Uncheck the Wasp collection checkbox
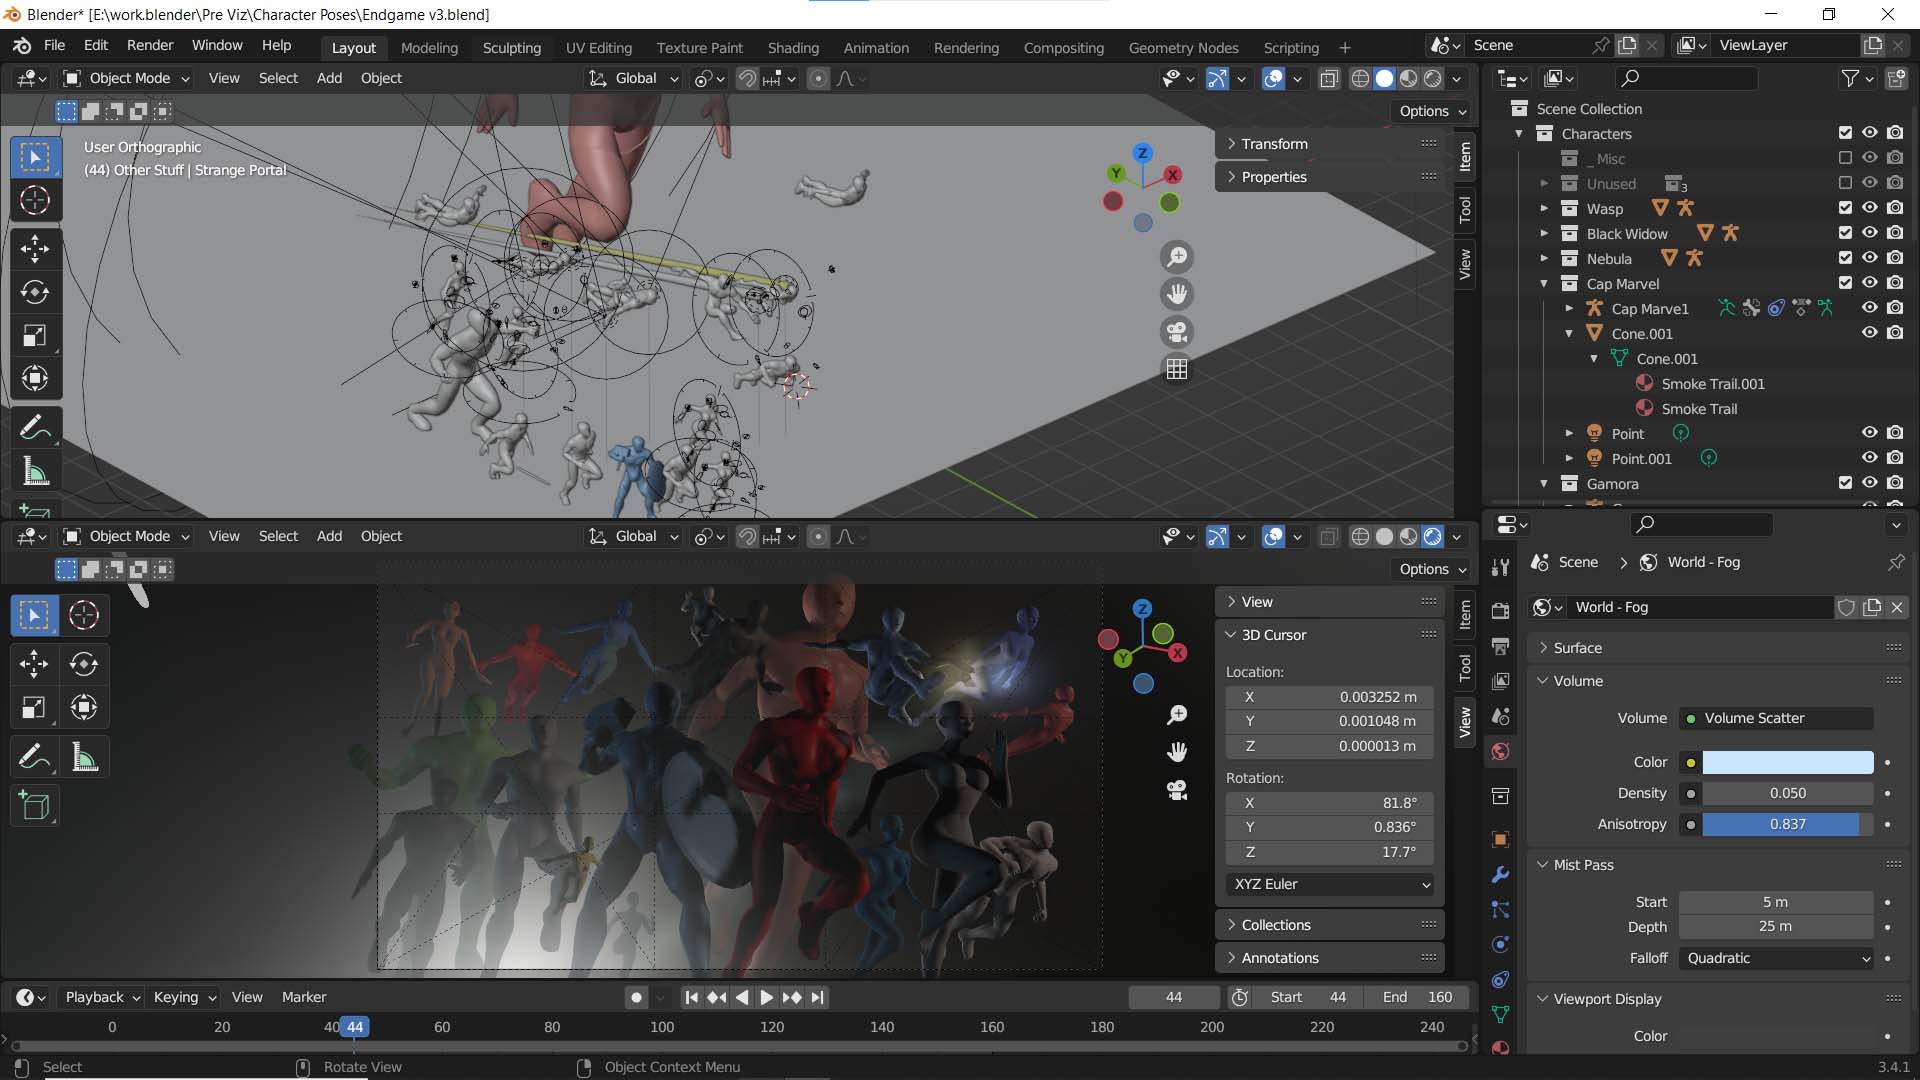 pyautogui.click(x=1845, y=208)
